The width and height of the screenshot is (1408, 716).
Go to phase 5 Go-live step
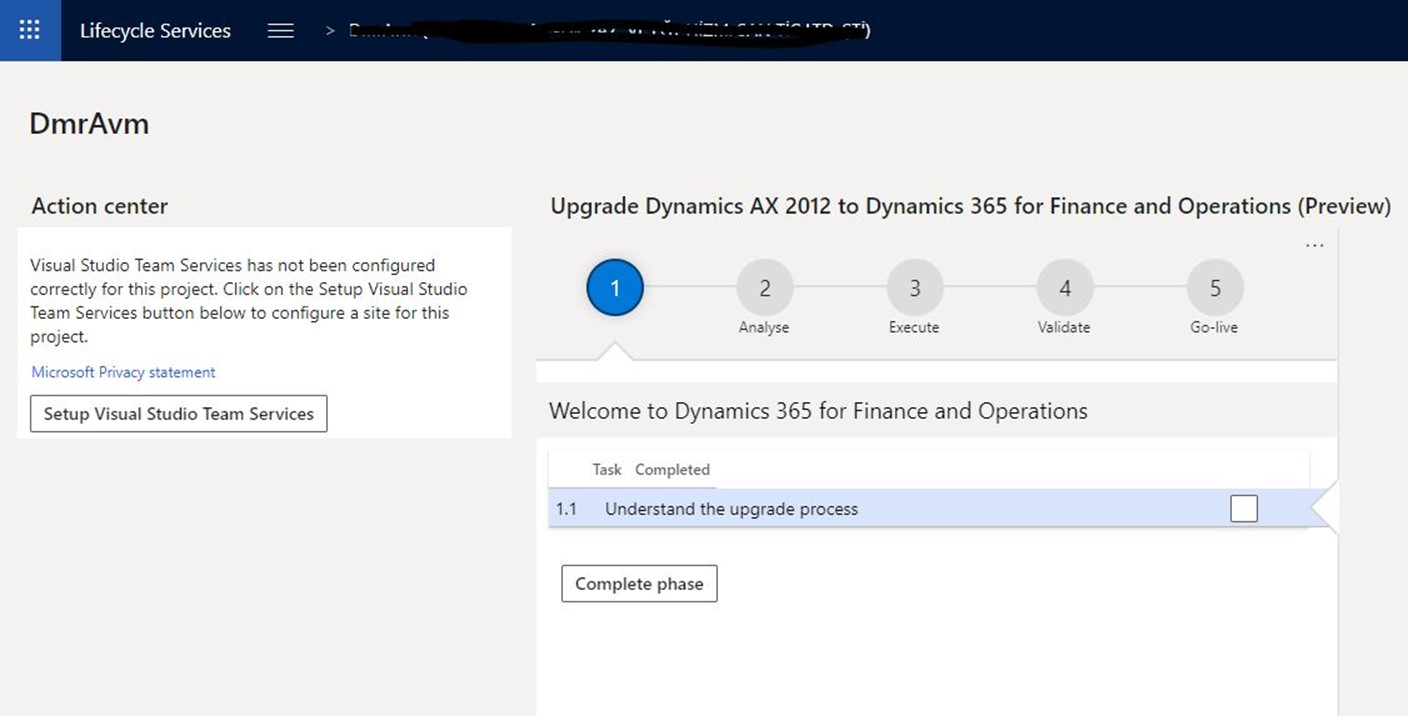(1215, 288)
